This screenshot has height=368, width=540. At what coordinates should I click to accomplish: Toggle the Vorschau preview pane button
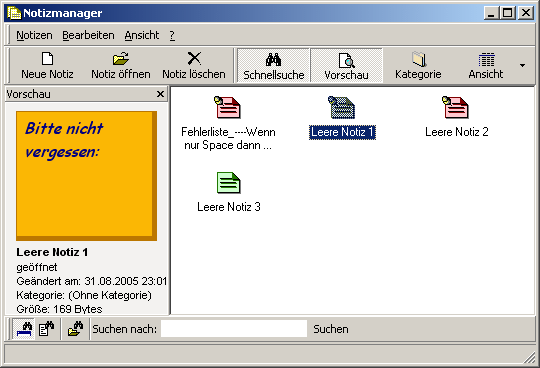(x=346, y=66)
